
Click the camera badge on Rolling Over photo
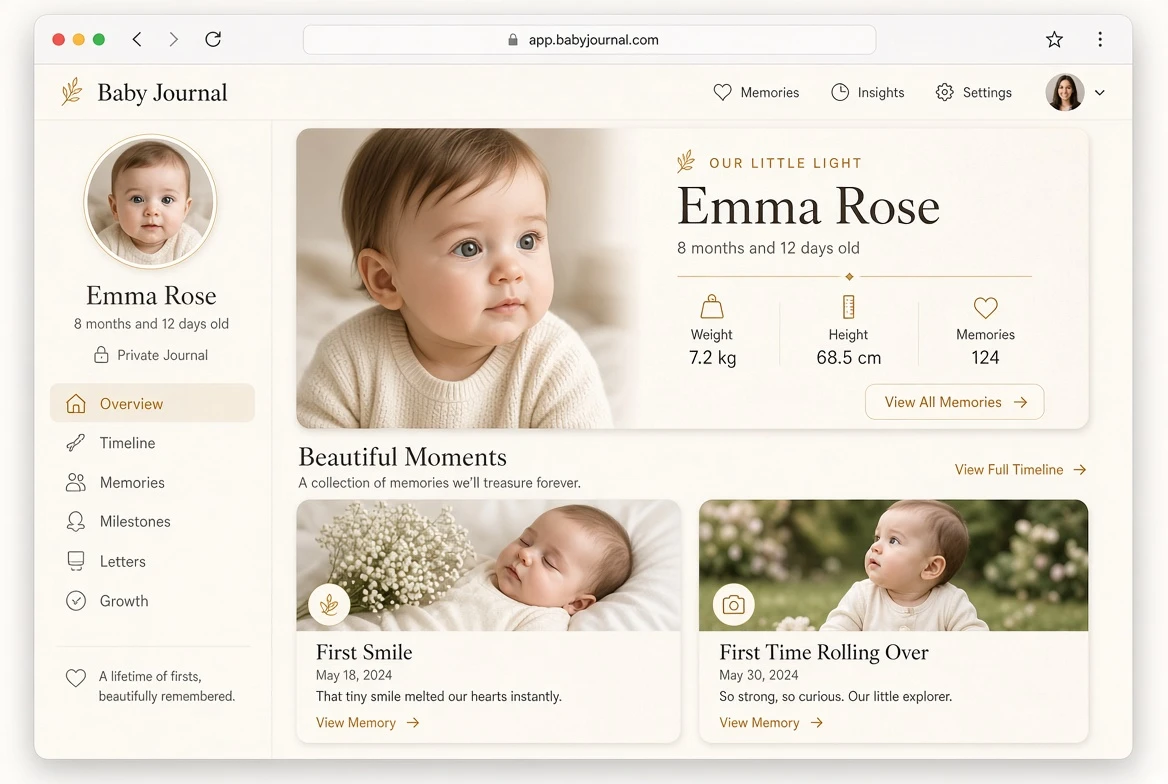coord(734,604)
